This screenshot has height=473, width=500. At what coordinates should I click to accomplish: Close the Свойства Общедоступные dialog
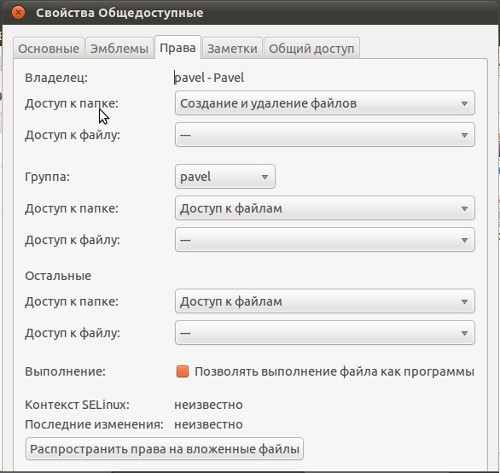[x=18, y=13]
